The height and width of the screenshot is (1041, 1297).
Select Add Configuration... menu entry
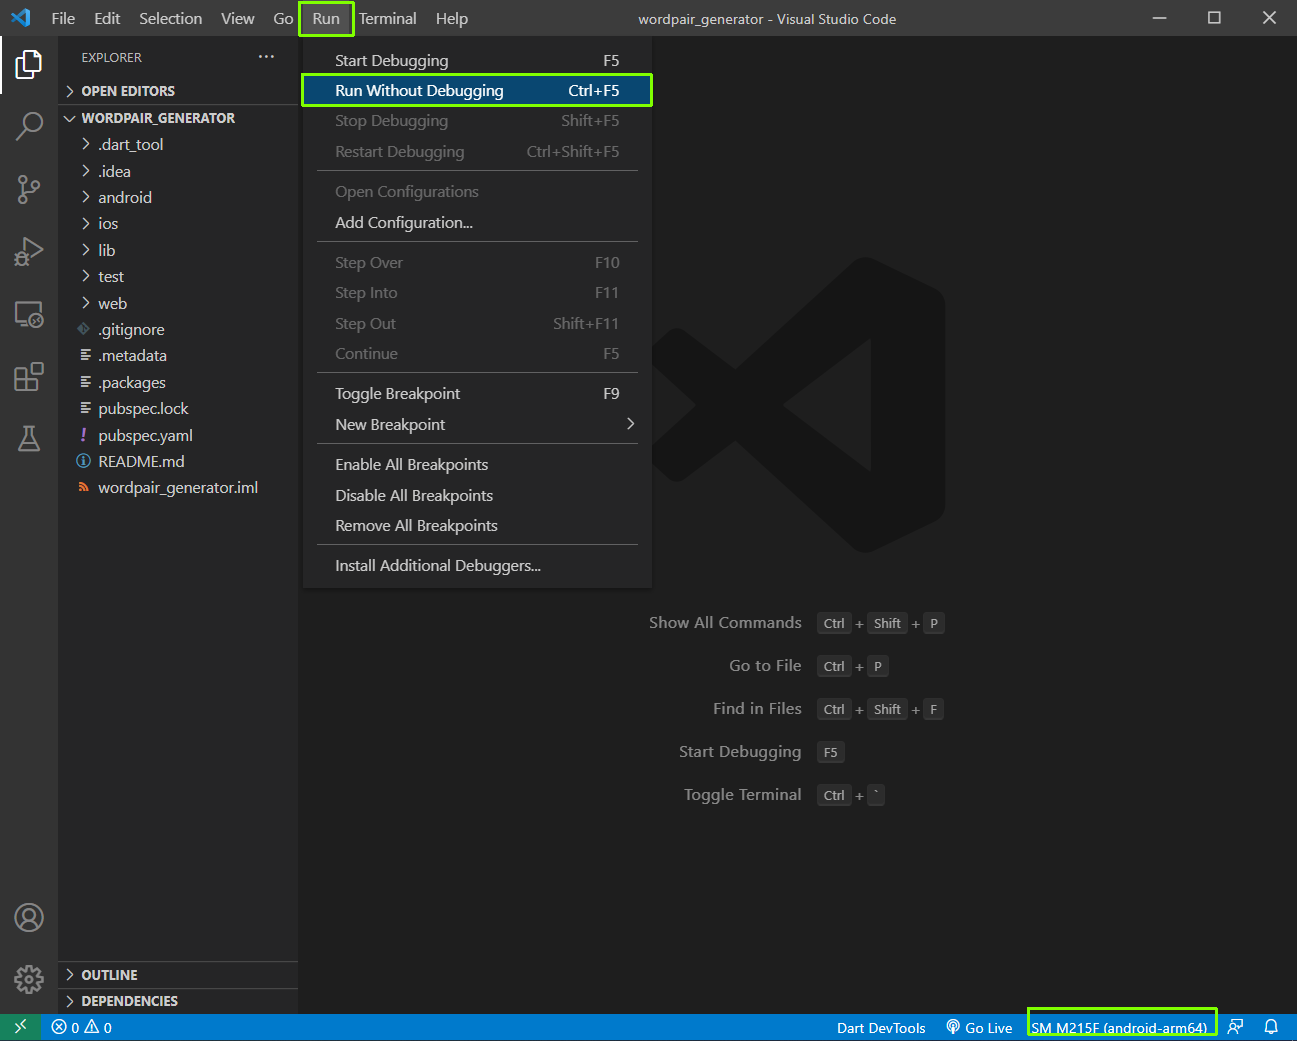click(477, 223)
